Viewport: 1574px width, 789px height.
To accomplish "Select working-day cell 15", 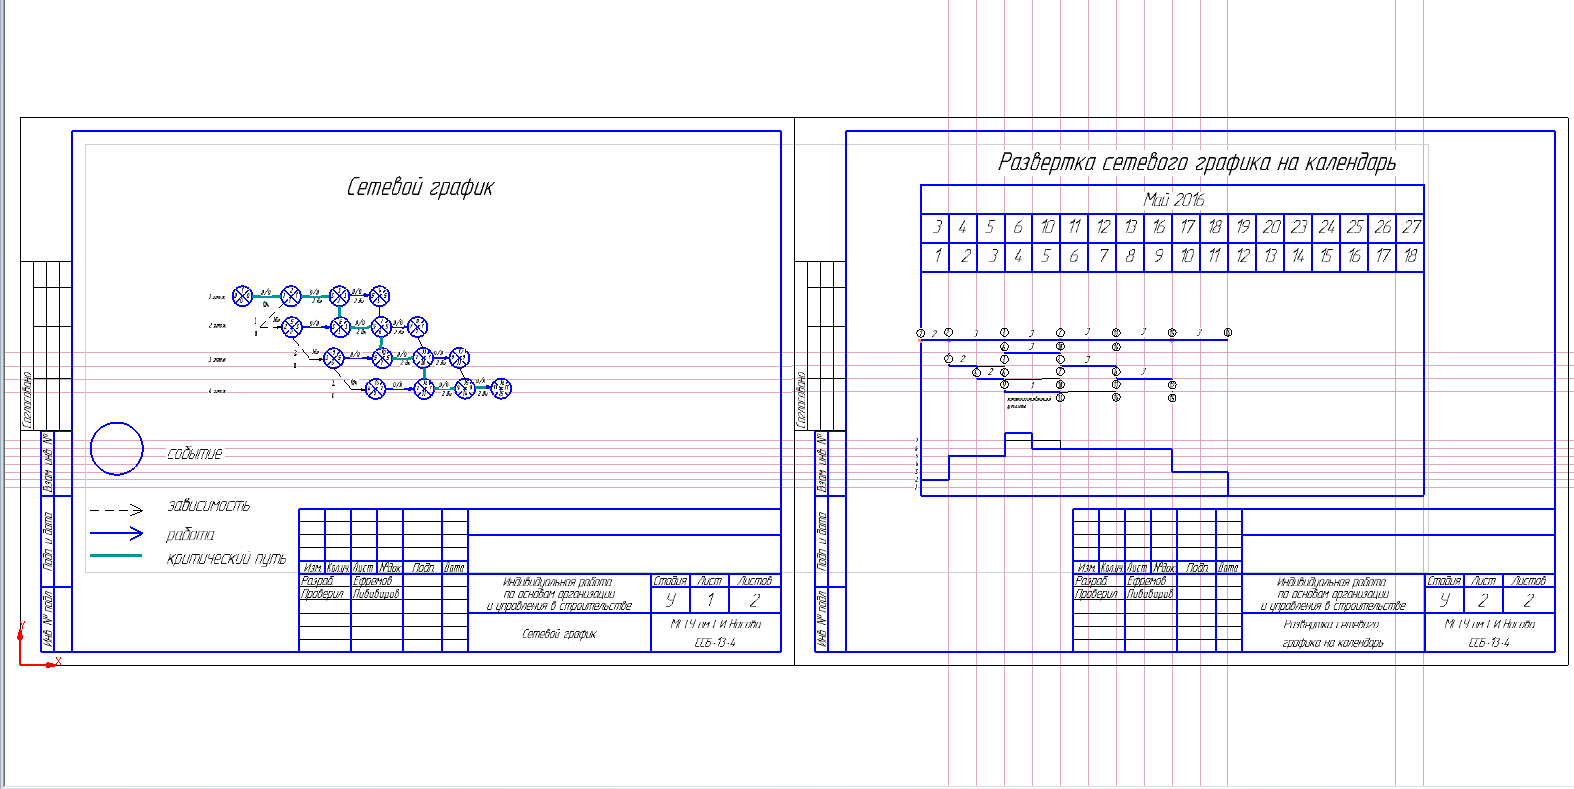I will 1326,256.
